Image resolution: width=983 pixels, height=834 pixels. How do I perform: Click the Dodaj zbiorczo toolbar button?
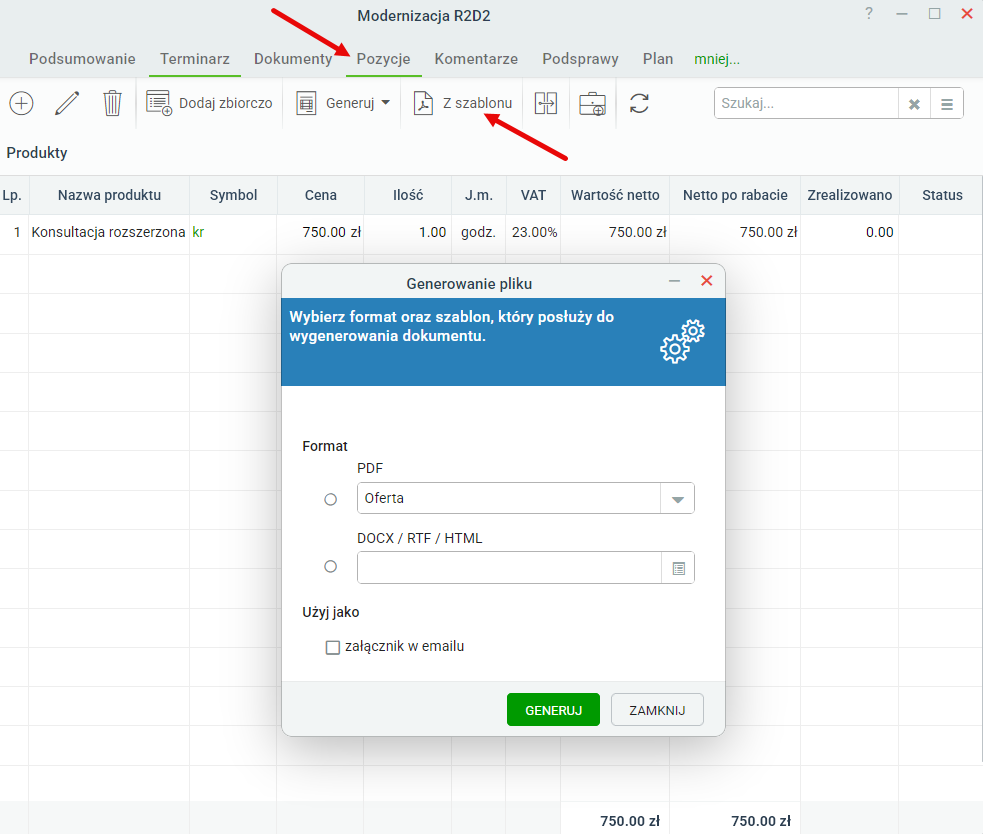tap(209, 103)
